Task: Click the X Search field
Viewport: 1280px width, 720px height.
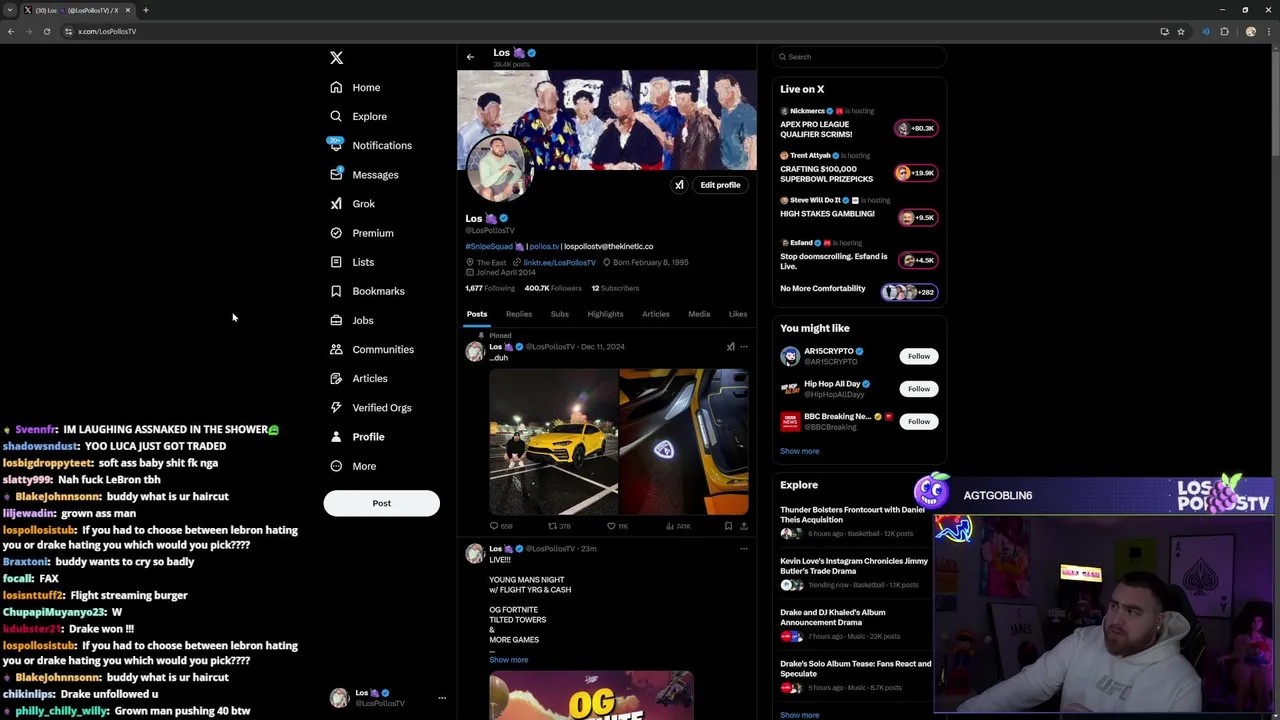Action: tap(859, 57)
